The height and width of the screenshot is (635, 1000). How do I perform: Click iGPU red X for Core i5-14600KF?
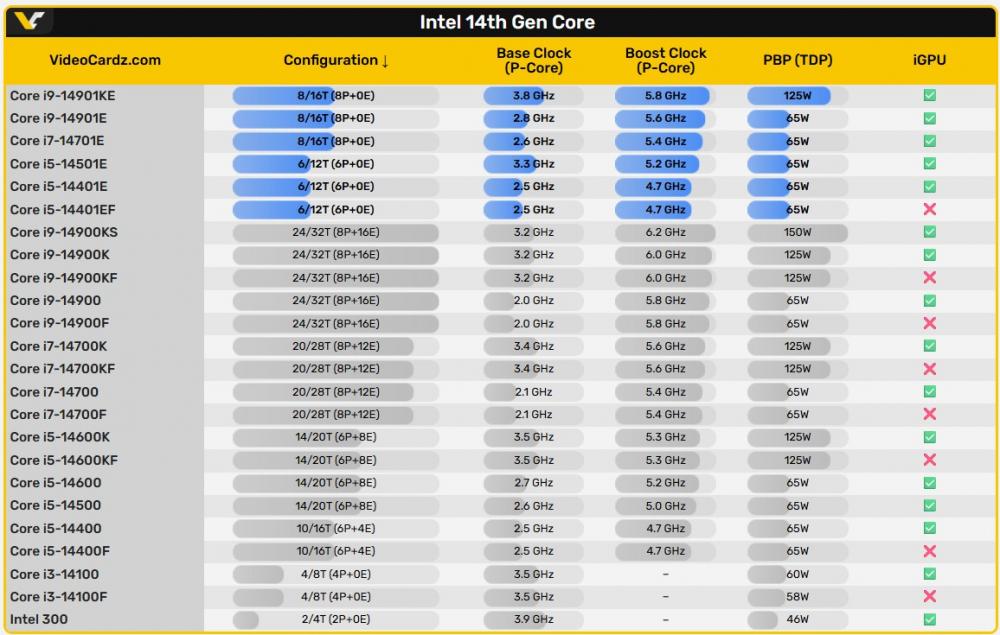tap(930, 460)
